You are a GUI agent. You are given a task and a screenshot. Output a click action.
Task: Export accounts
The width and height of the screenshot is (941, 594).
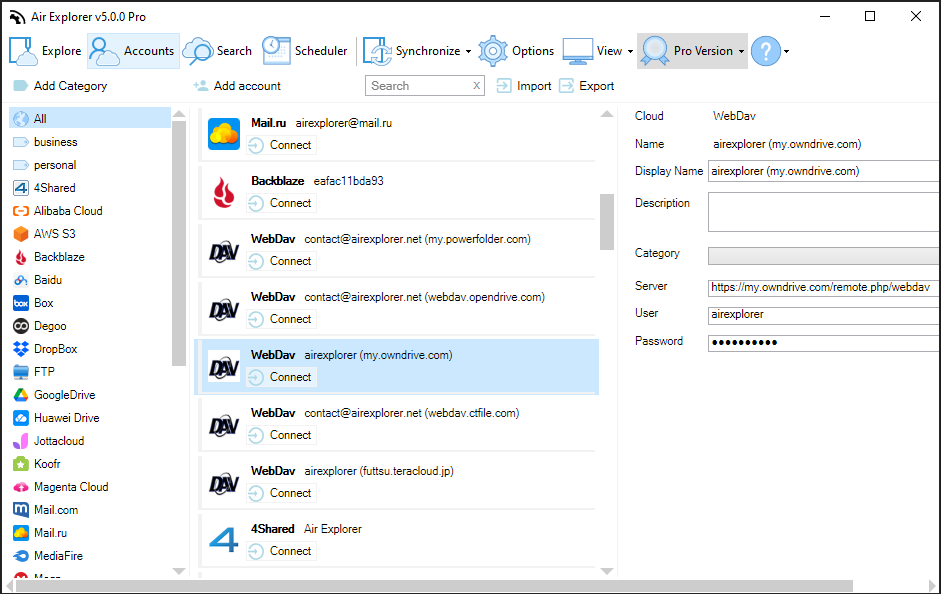point(586,86)
